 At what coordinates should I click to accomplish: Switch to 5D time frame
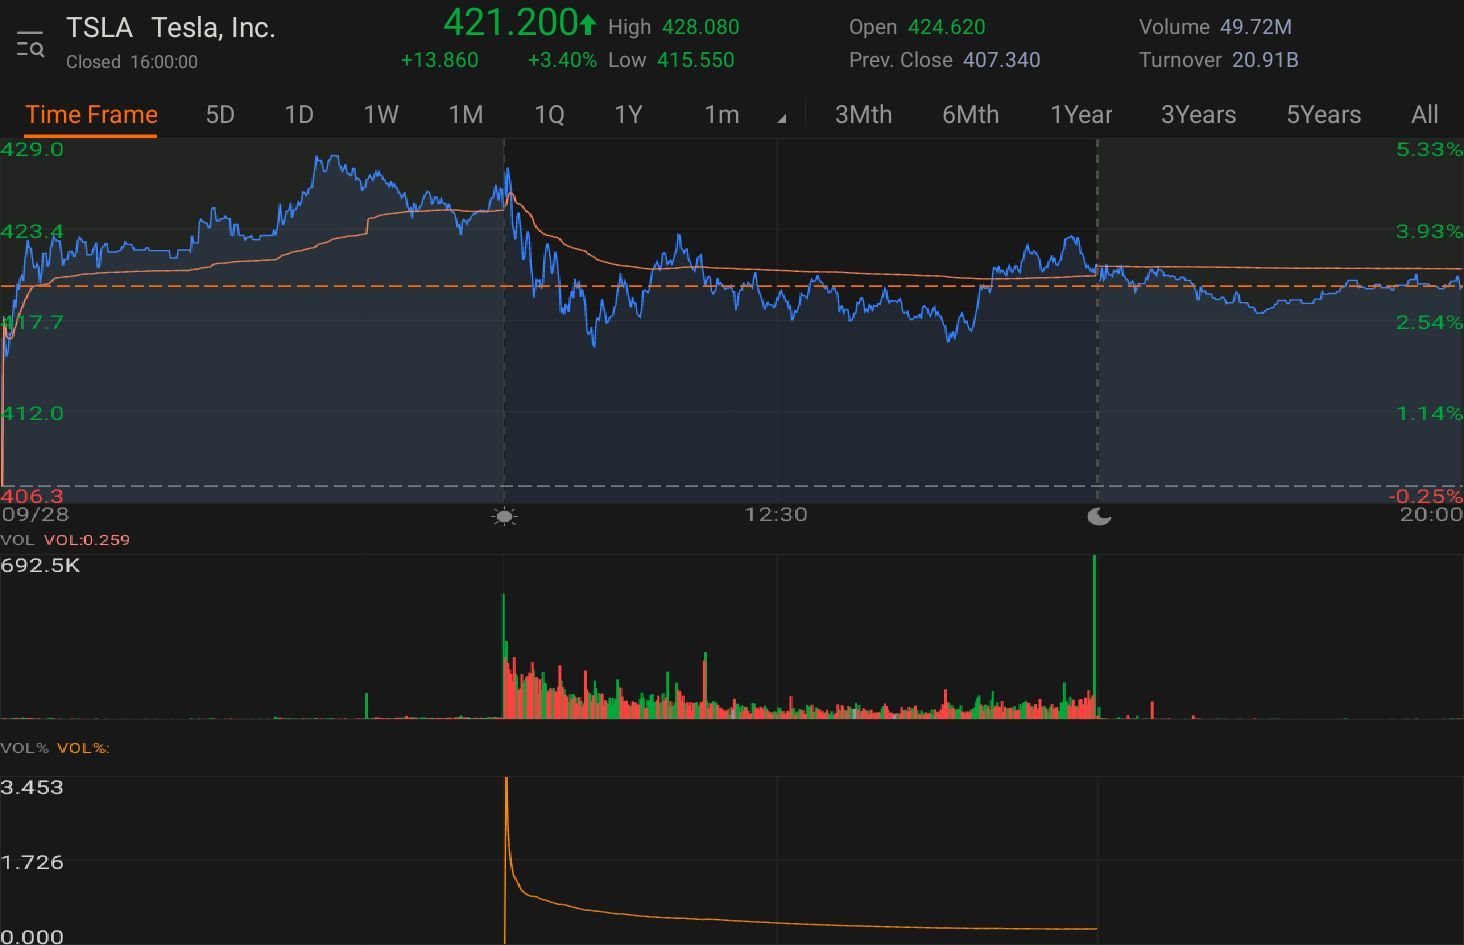click(220, 114)
